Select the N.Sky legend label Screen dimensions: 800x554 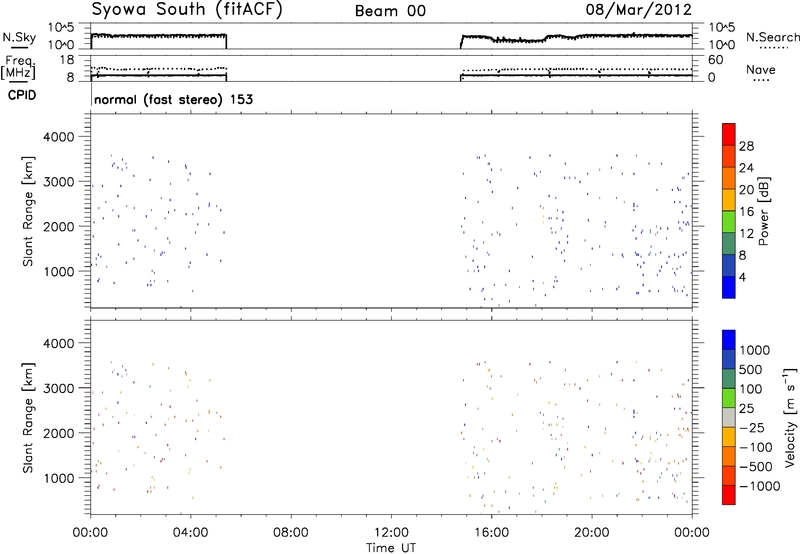[19, 38]
